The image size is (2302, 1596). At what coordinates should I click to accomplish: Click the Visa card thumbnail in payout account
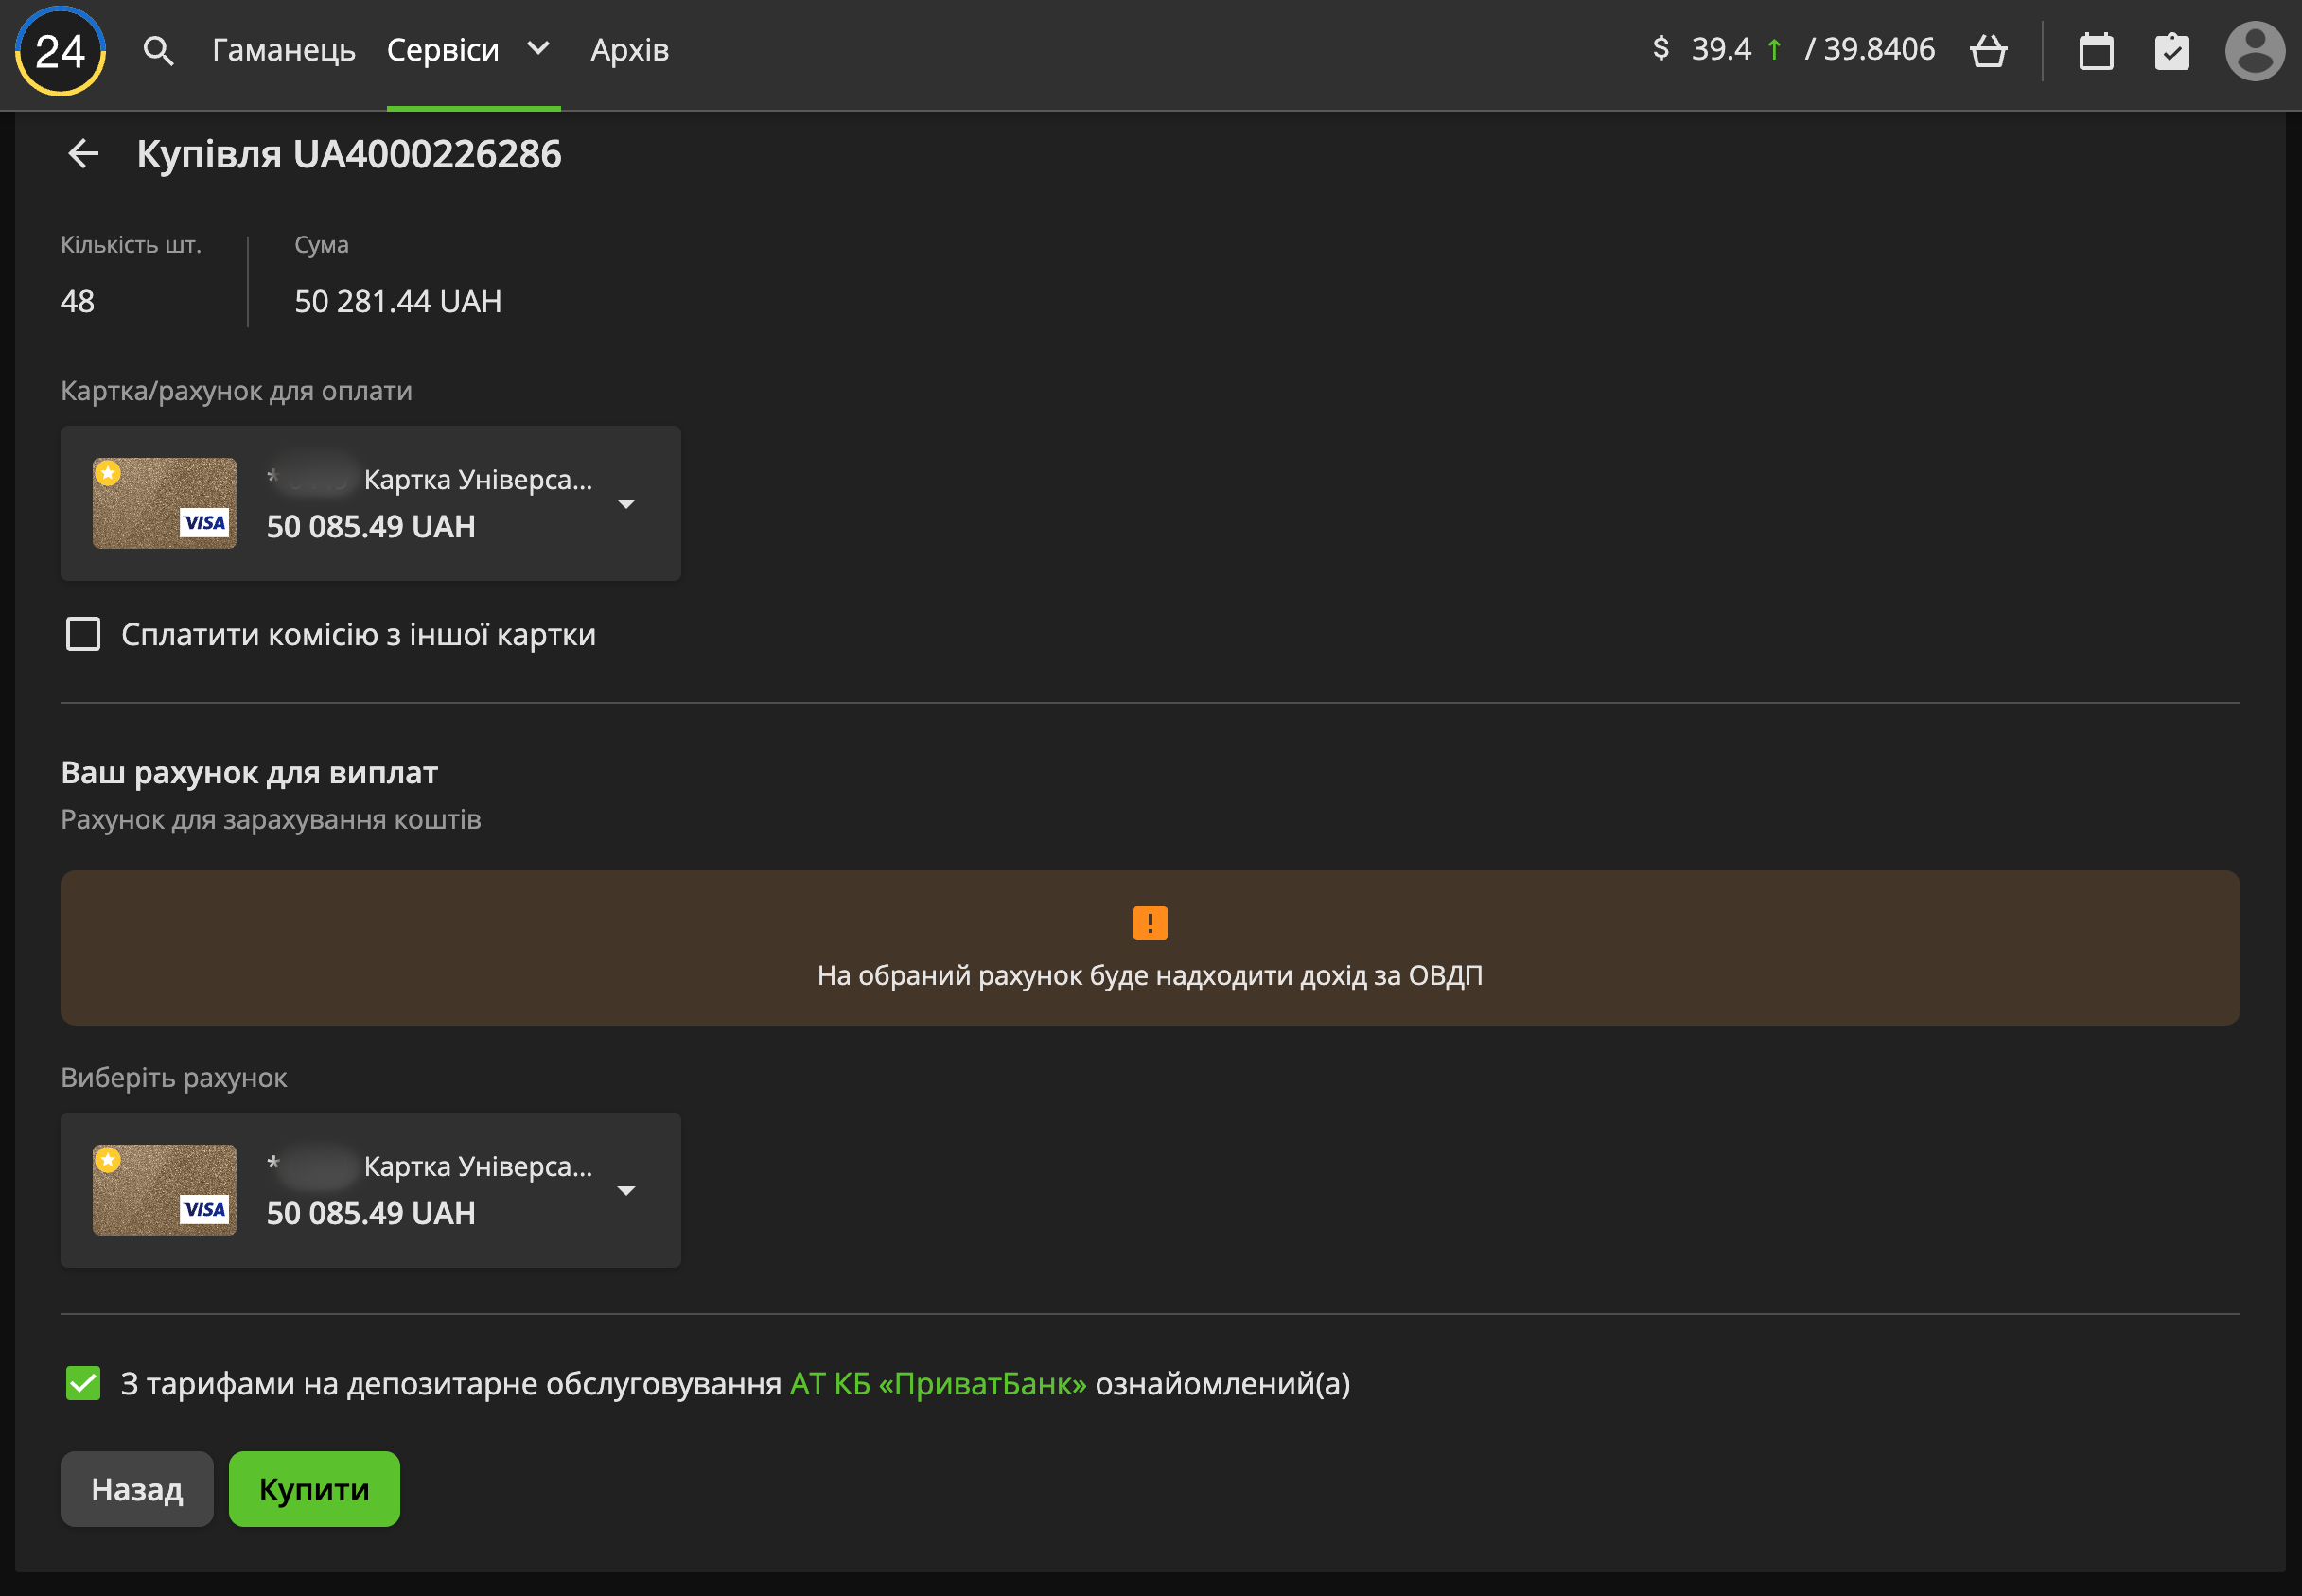(x=165, y=1190)
